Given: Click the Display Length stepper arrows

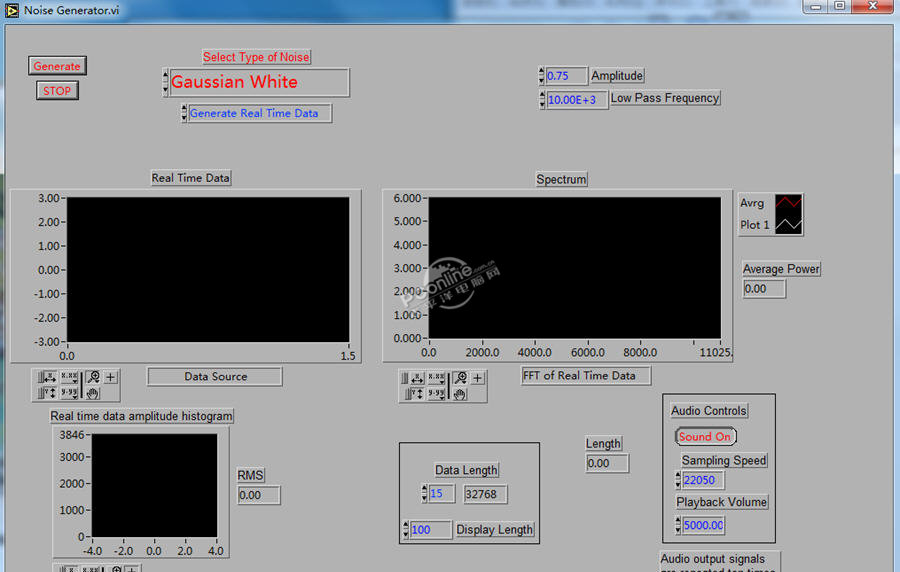Looking at the screenshot, I should 406,530.
